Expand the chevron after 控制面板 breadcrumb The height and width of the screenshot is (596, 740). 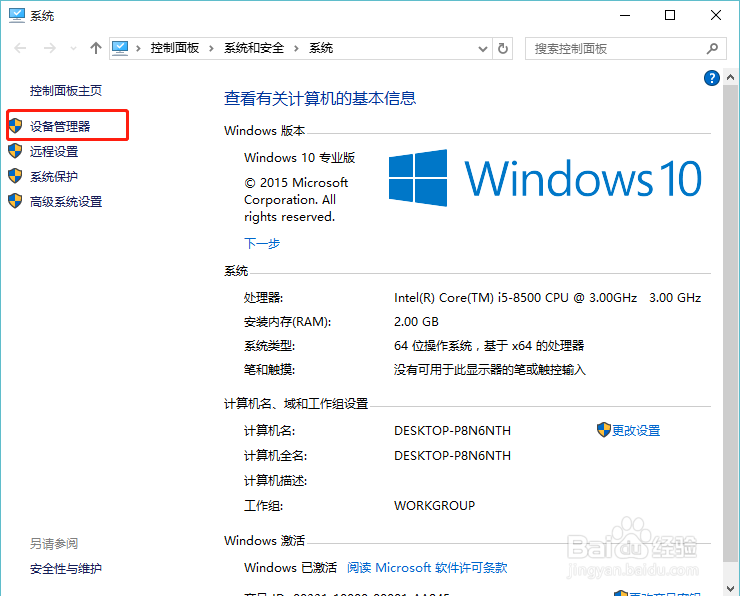click(x=211, y=48)
